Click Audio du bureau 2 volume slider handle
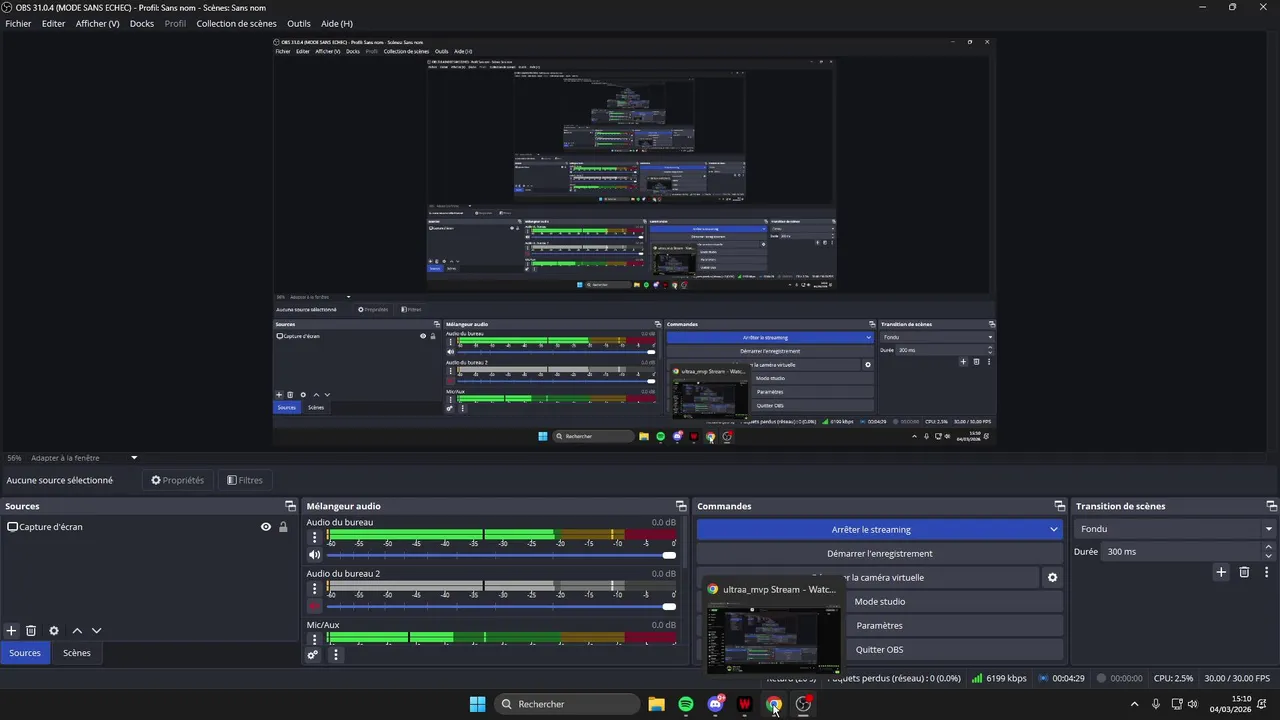Screen dimensions: 1280x720 pyautogui.click(x=669, y=606)
